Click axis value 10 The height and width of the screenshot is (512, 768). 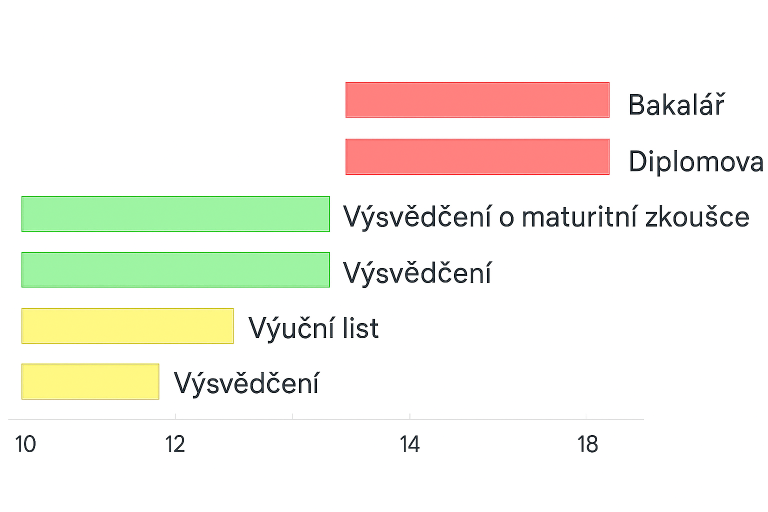(25, 444)
